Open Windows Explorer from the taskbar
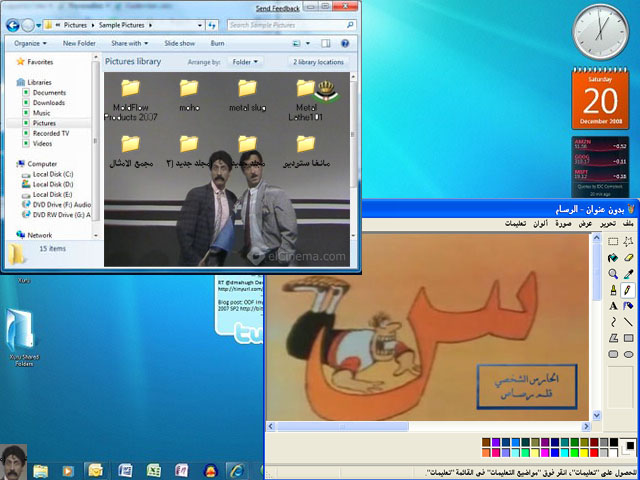 click(40, 471)
